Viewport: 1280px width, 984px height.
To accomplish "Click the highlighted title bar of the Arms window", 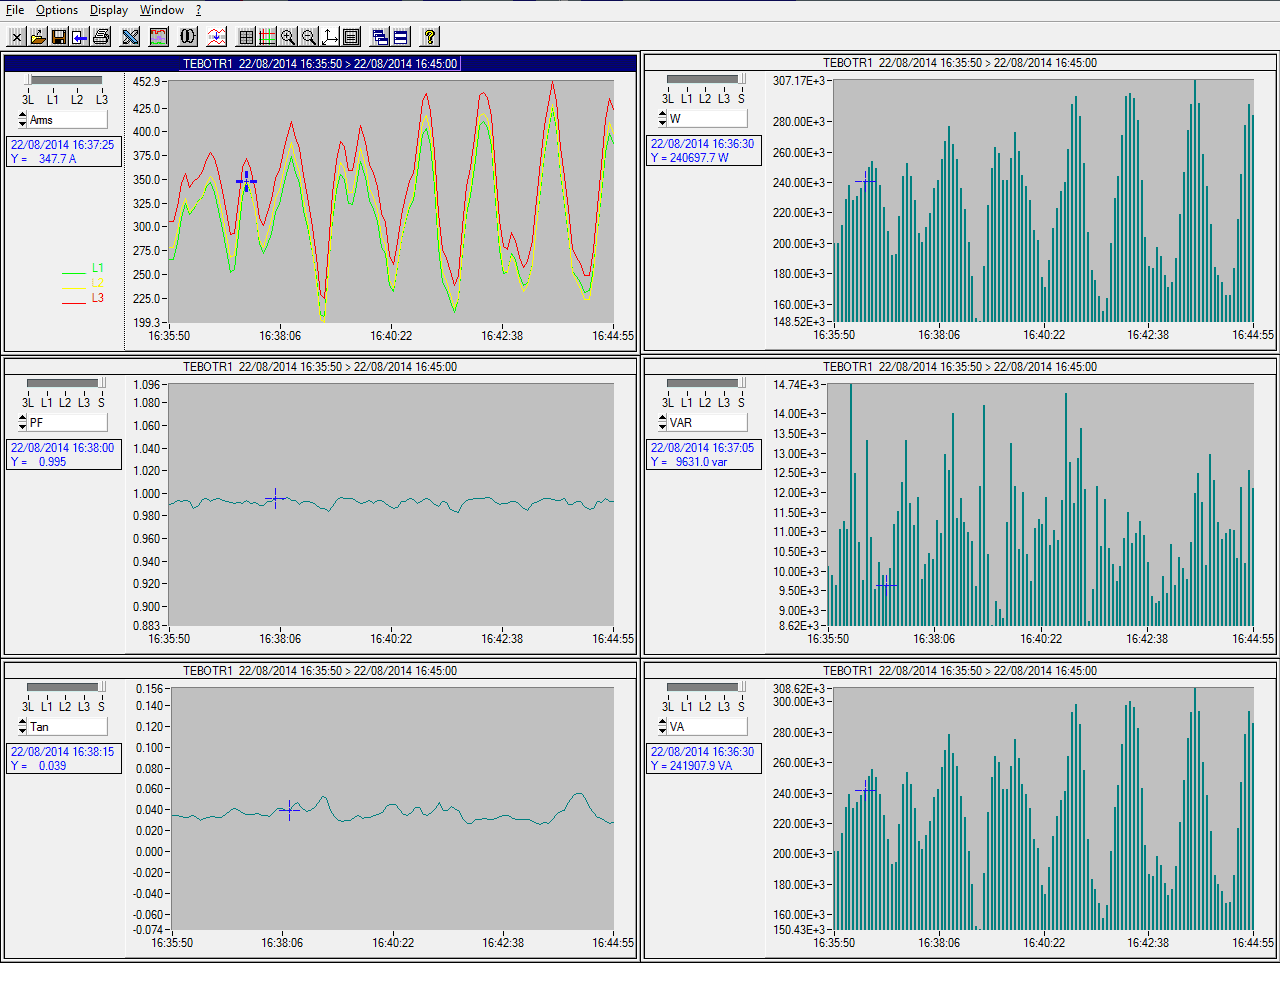I will (x=320, y=63).
